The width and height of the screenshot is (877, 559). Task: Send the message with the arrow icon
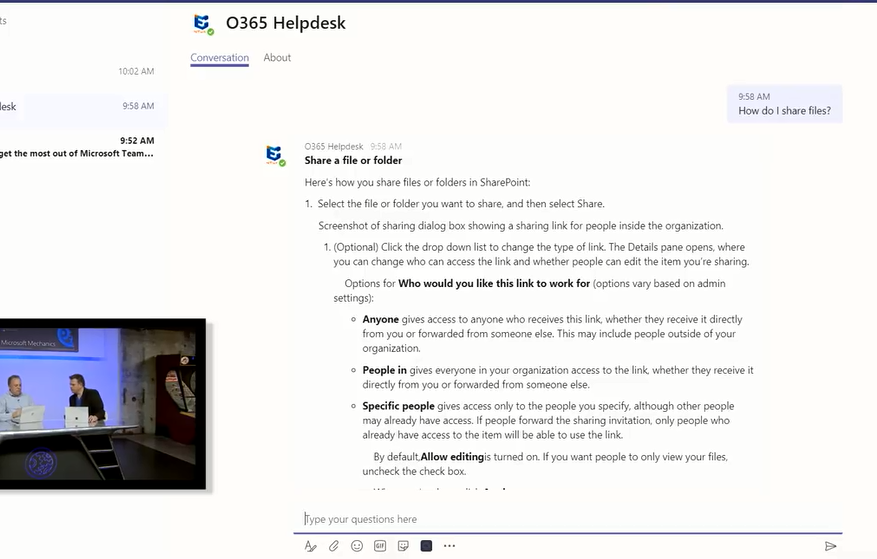coord(830,546)
